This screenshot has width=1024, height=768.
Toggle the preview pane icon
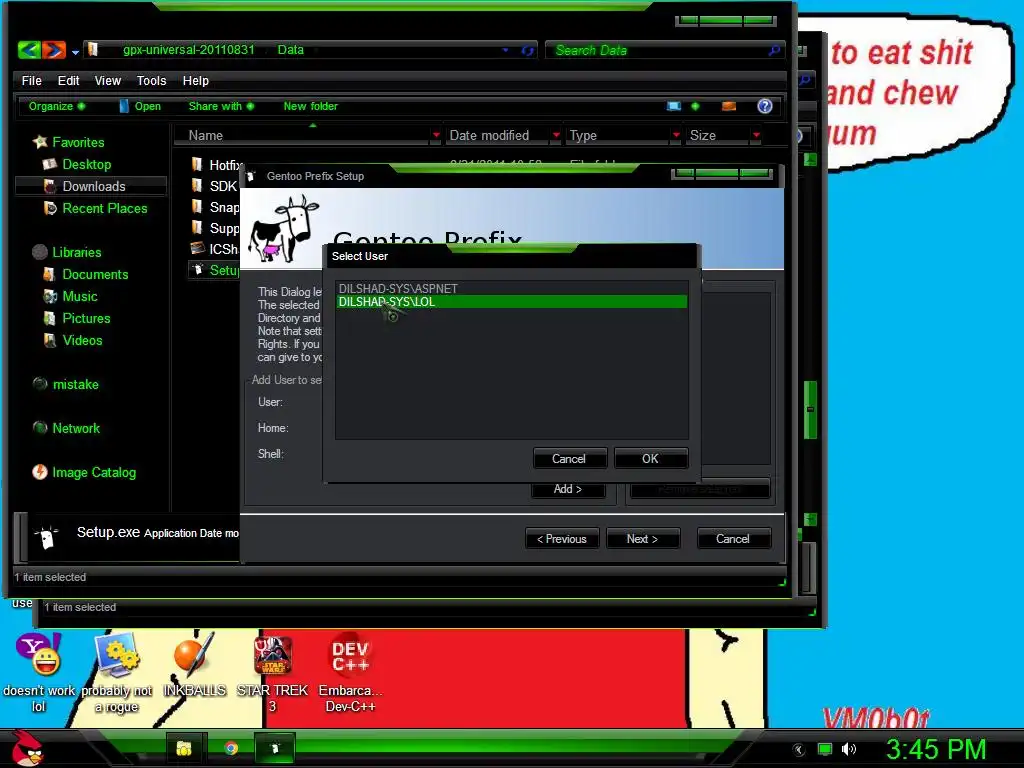(729, 106)
